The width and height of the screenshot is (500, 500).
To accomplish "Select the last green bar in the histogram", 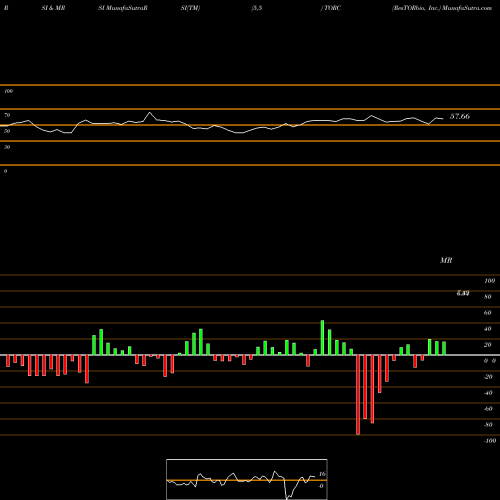I will click(444, 348).
